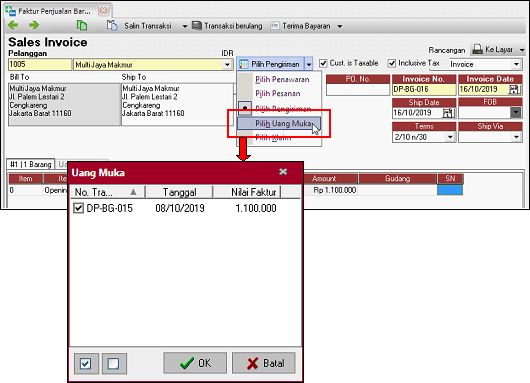Uncheck Cust. is Taxable checkbox
The image size is (530, 383).
click(x=323, y=63)
